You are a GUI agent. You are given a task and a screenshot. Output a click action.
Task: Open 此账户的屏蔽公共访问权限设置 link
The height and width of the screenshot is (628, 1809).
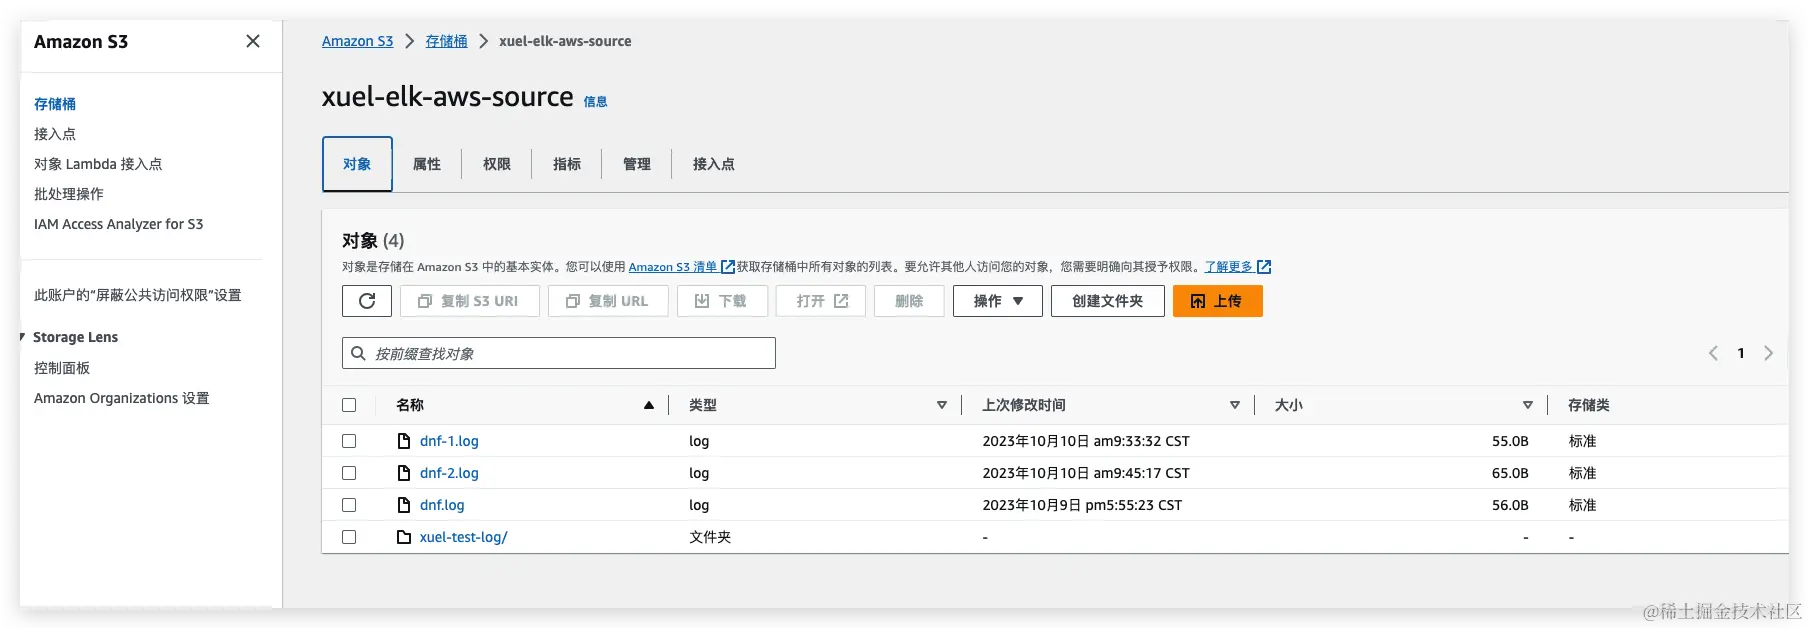pyautogui.click(x=138, y=295)
